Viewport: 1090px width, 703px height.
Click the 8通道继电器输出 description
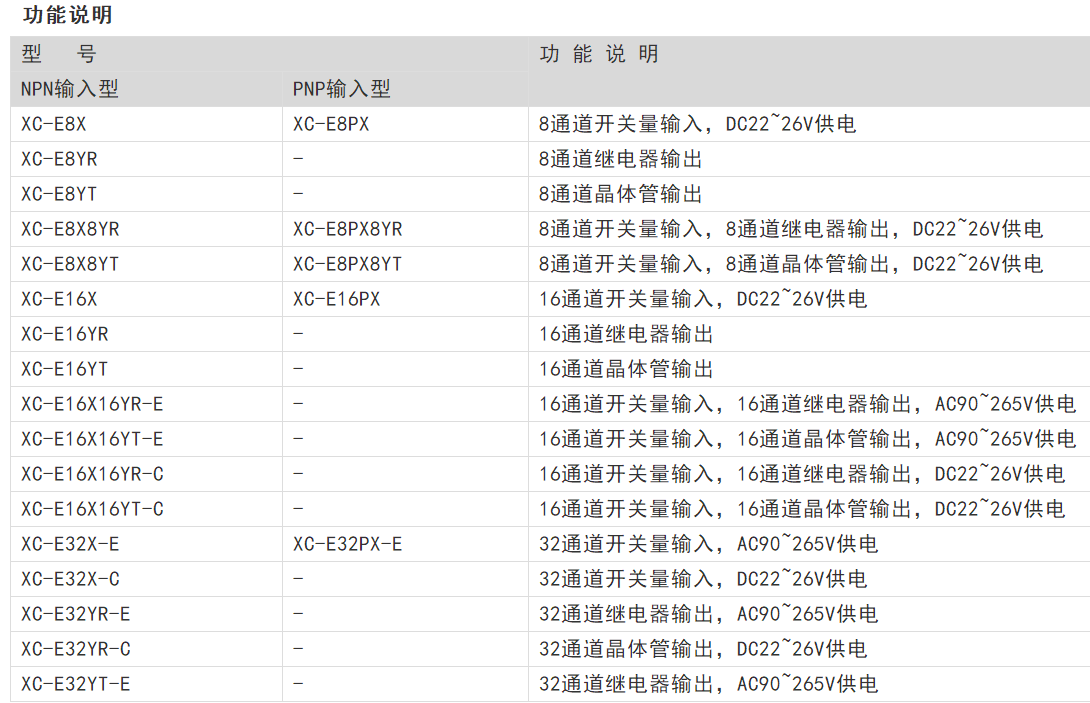(x=621, y=159)
